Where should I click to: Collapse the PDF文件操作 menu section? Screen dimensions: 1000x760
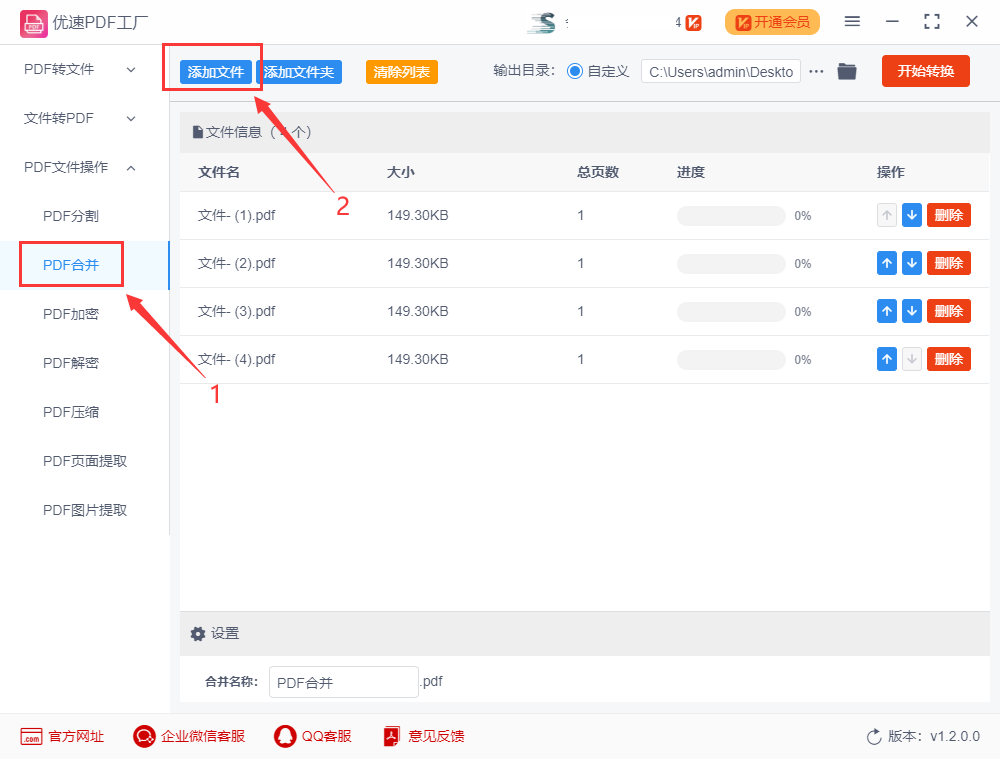click(80, 168)
